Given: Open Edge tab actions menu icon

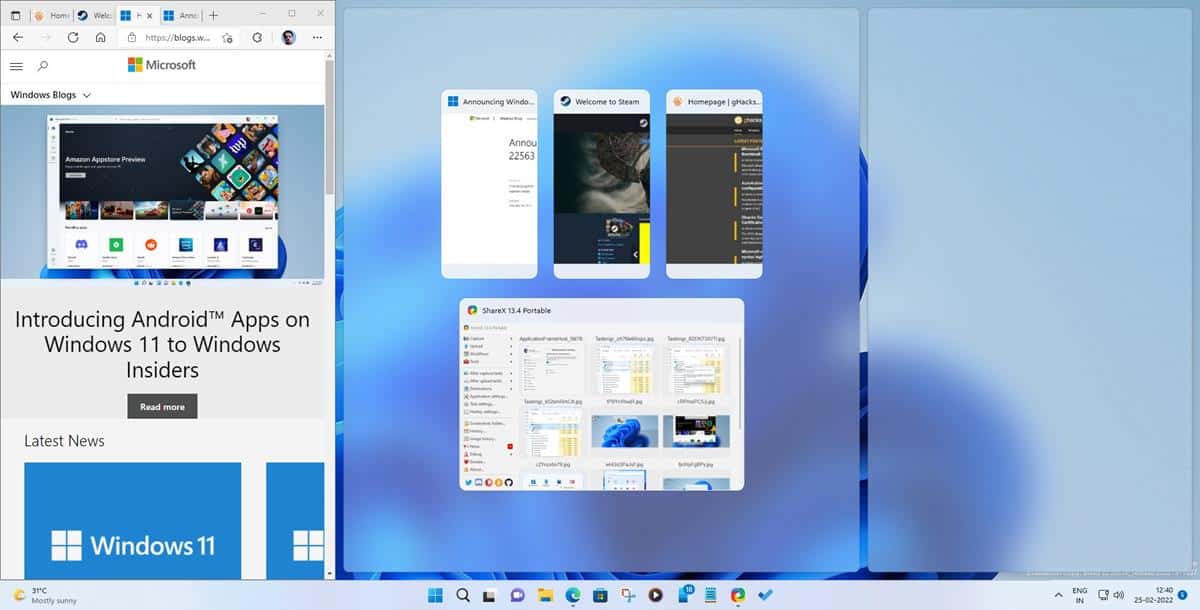Looking at the screenshot, I should tap(15, 15).
